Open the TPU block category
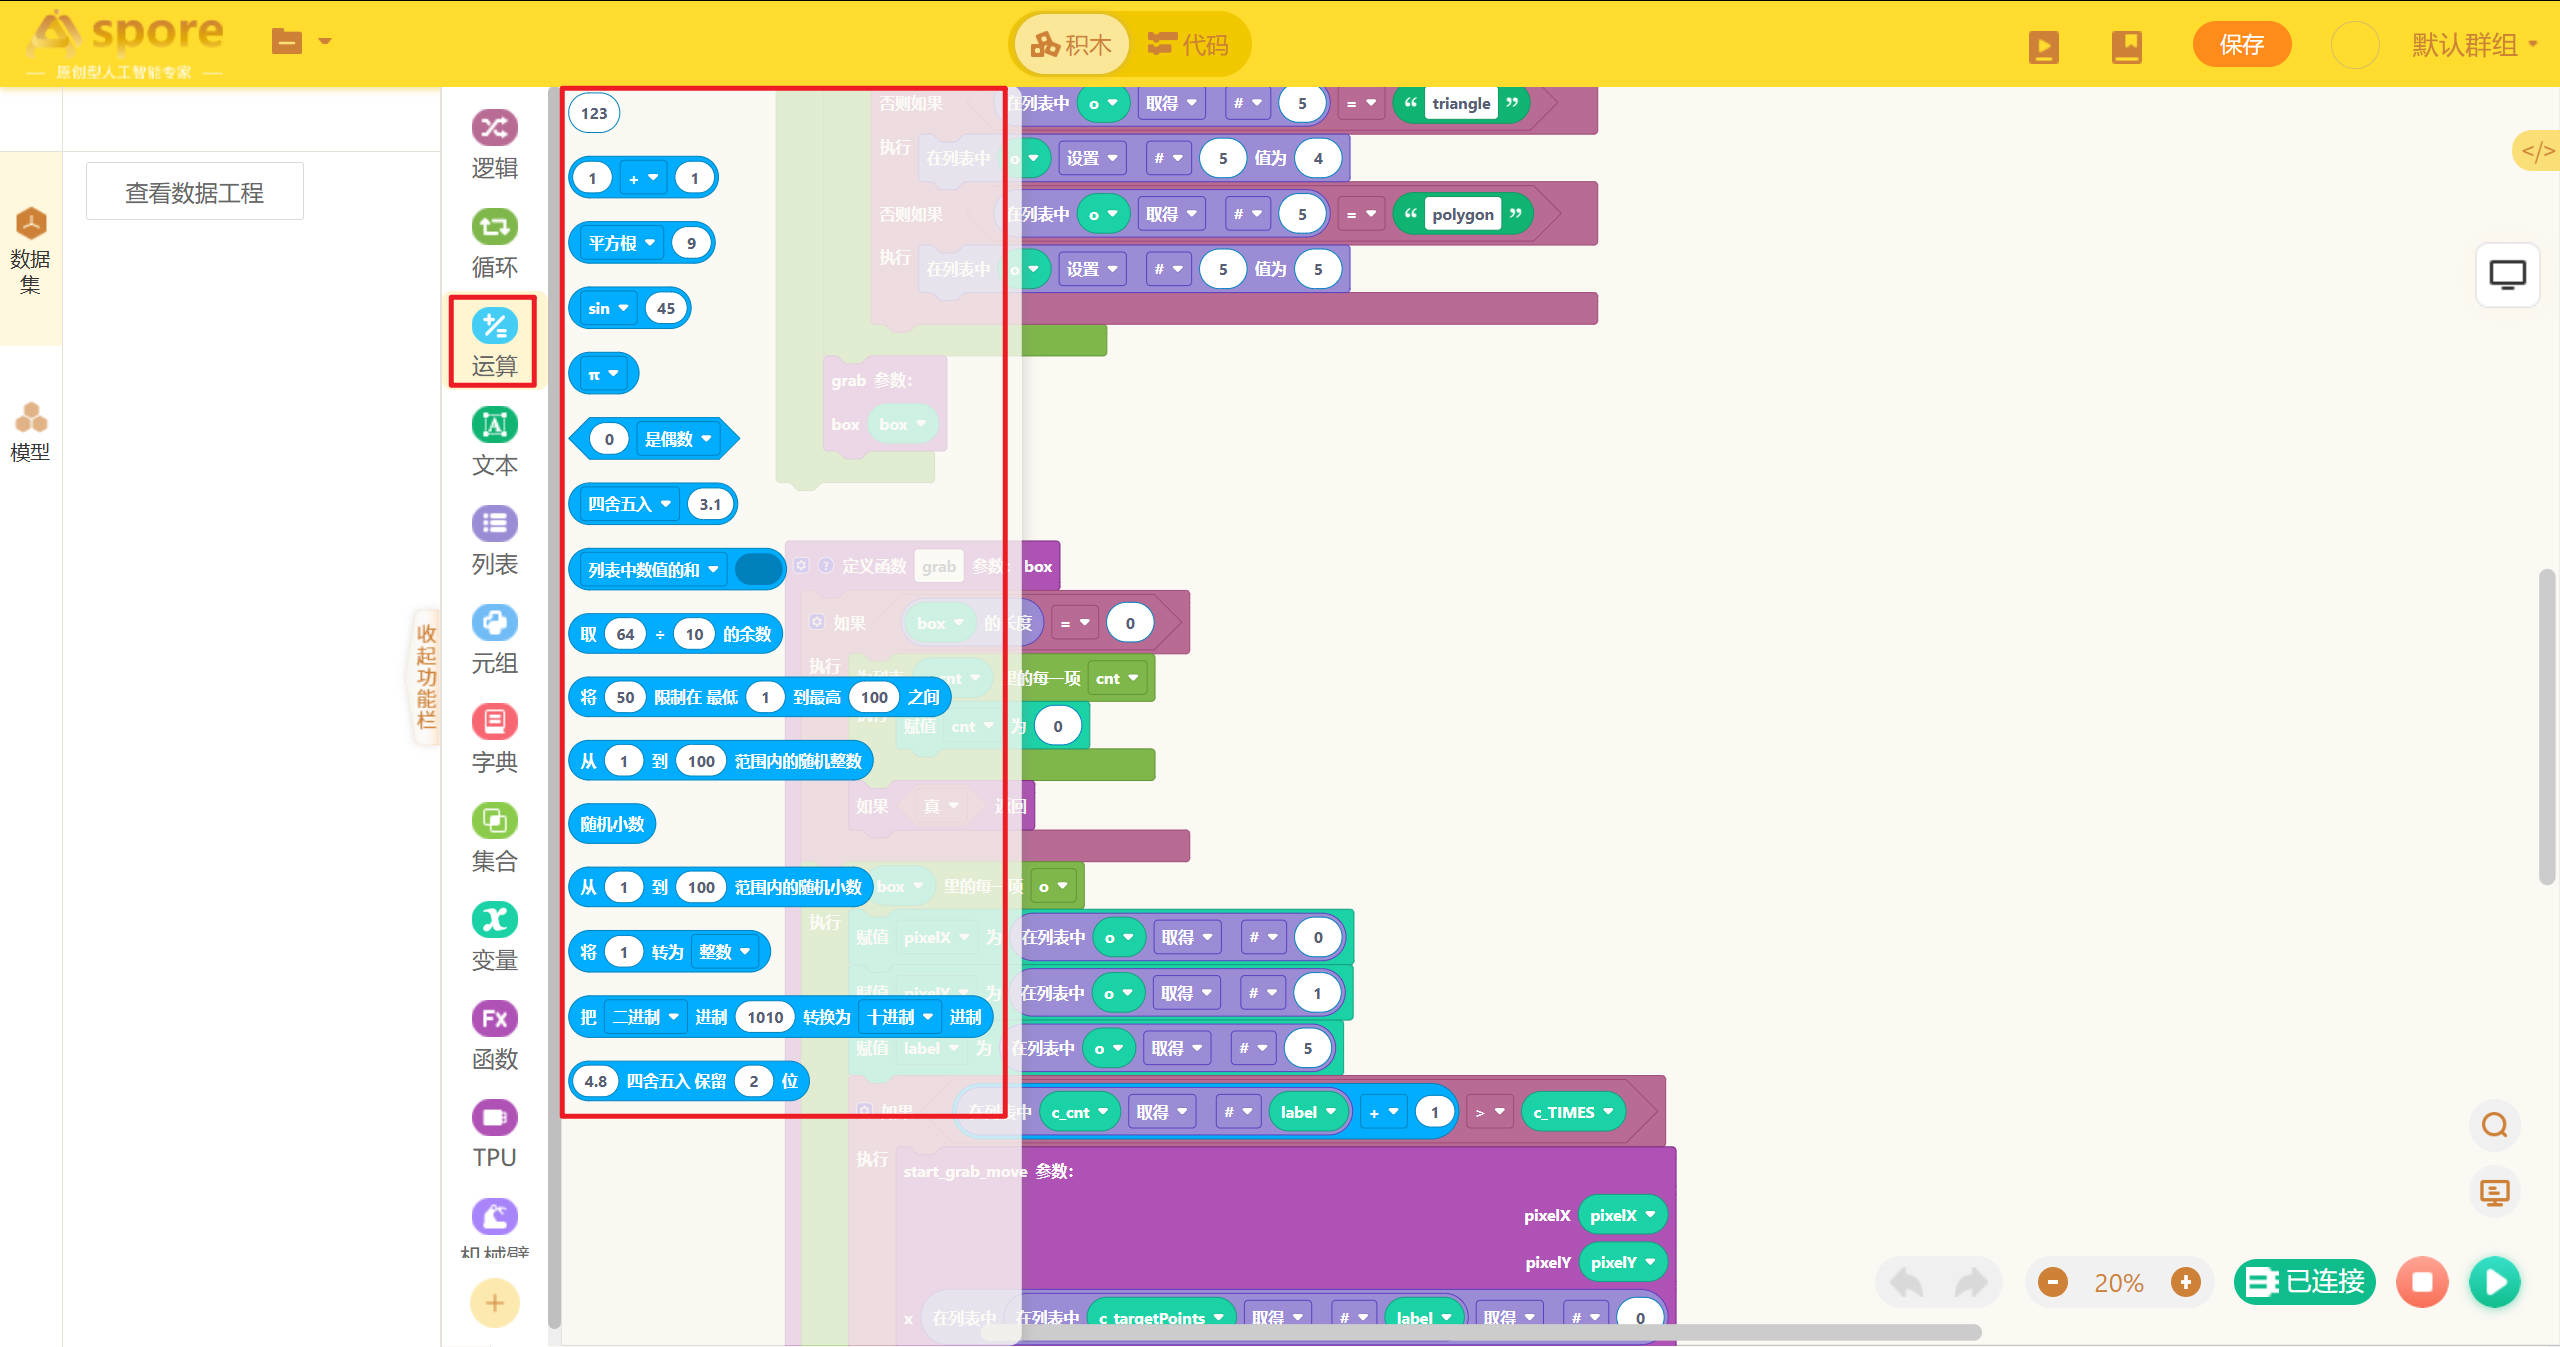Viewport: 2560px width, 1347px height. point(494,1134)
